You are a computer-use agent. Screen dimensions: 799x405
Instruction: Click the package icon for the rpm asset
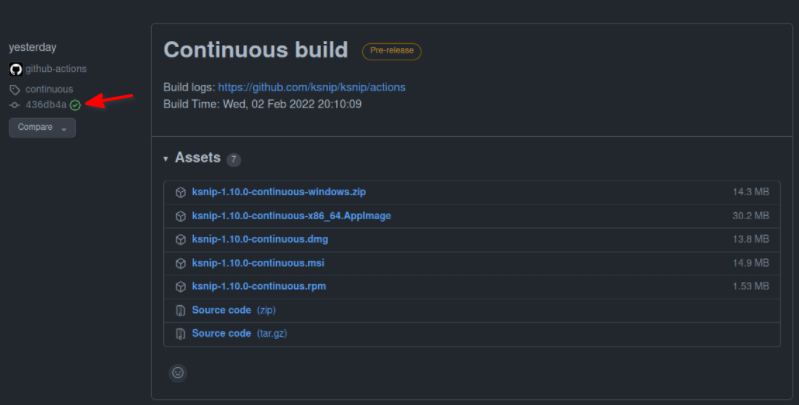pos(180,287)
